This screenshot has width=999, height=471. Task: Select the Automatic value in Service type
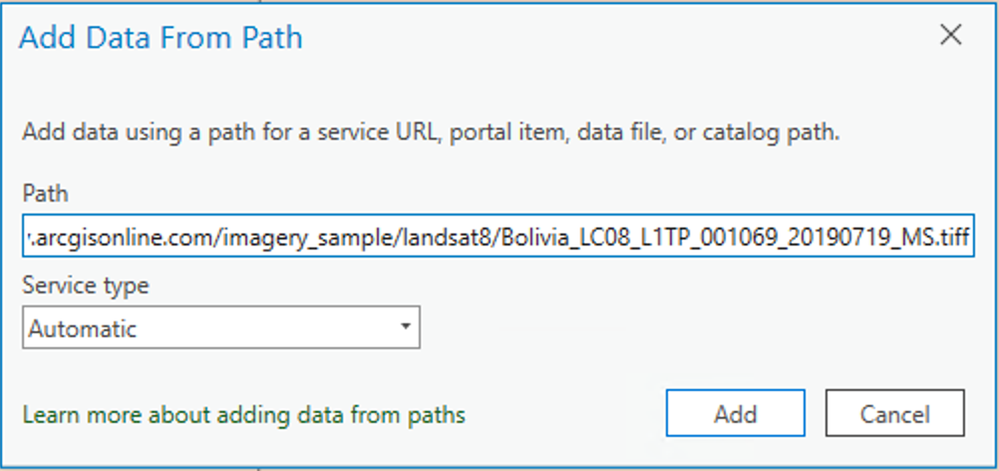point(83,328)
